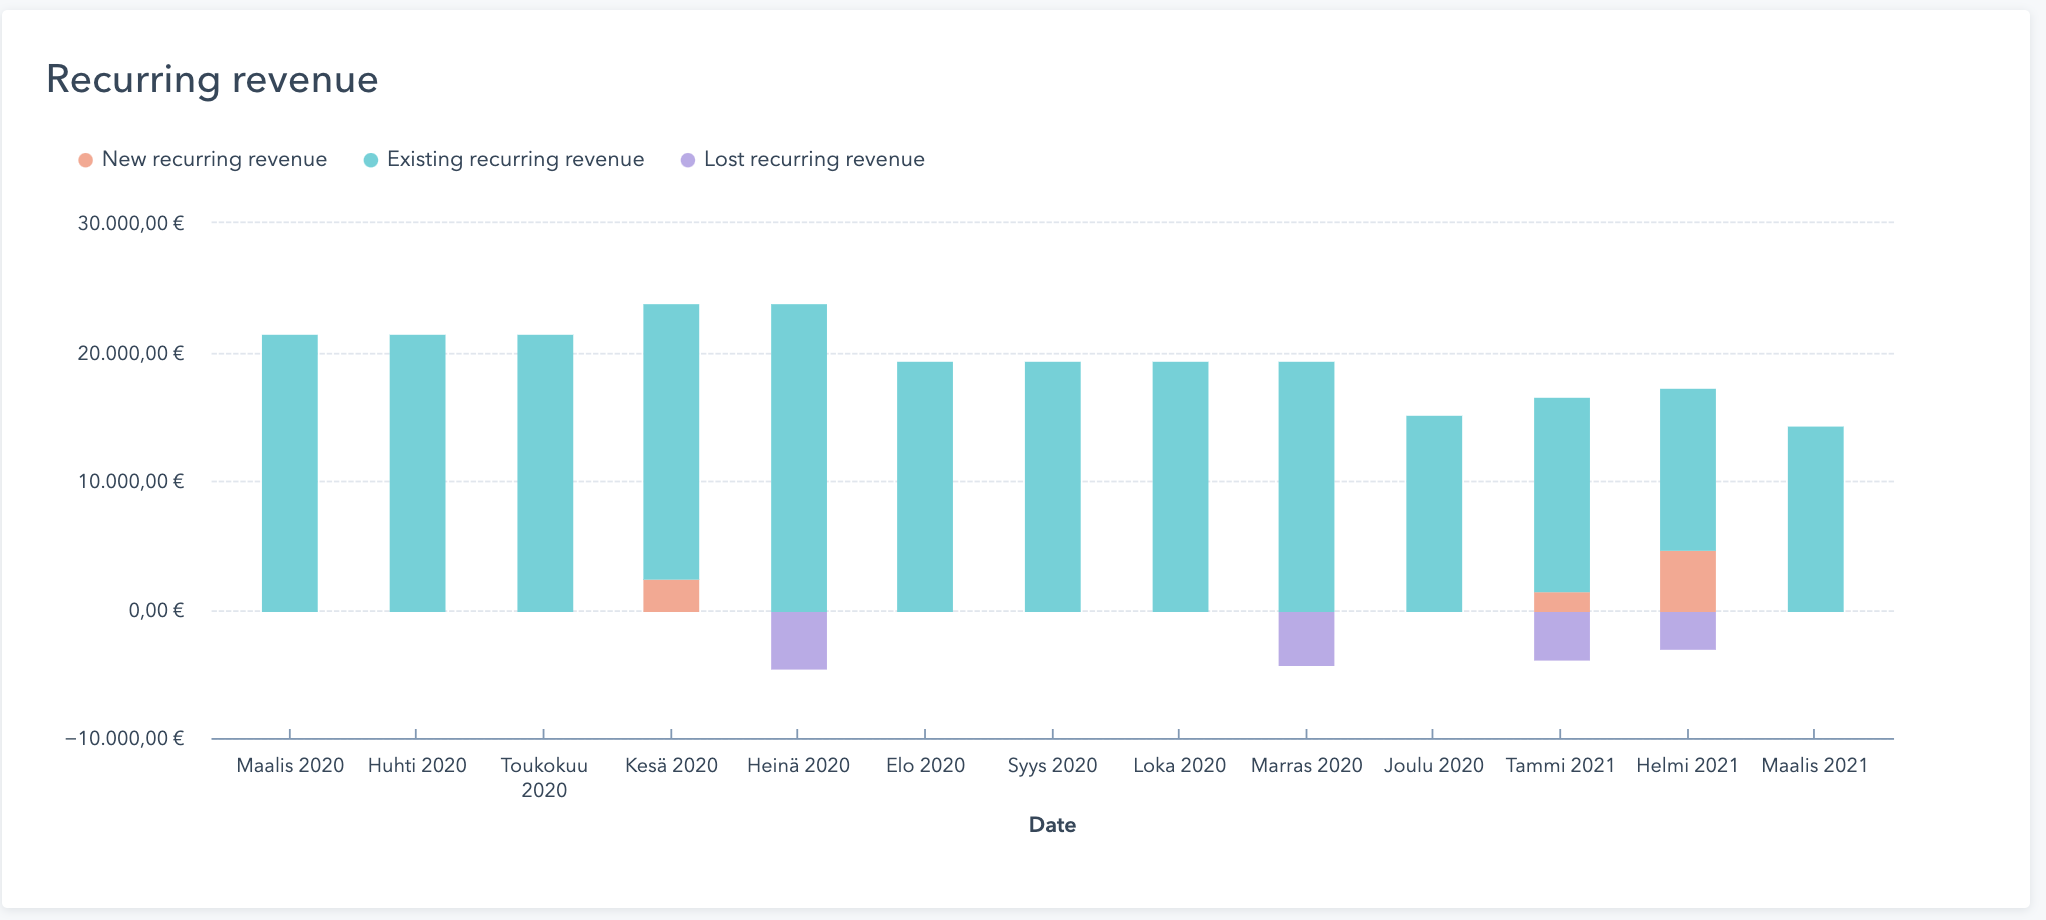Click the orange New recurring revenue legend dot
Image resolution: width=2046 pixels, height=920 pixels.
pyautogui.click(x=85, y=159)
